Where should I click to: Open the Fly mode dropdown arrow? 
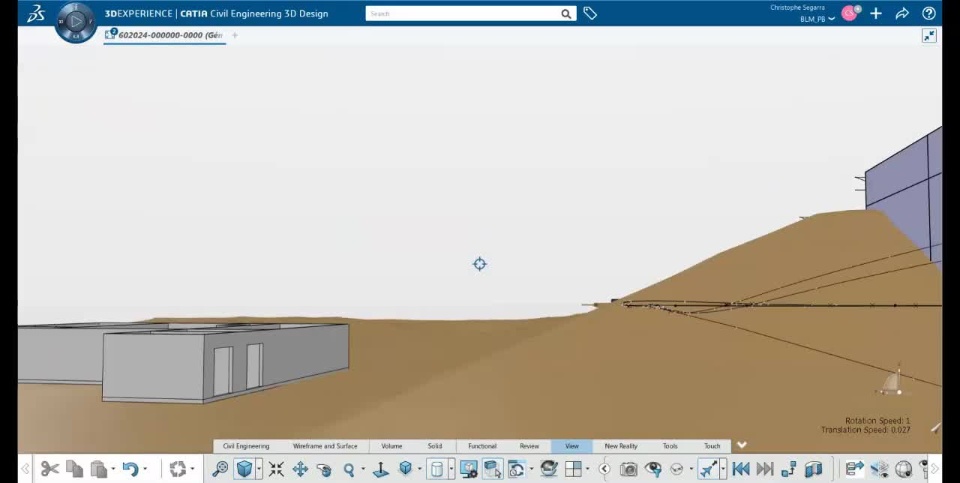click(723, 470)
